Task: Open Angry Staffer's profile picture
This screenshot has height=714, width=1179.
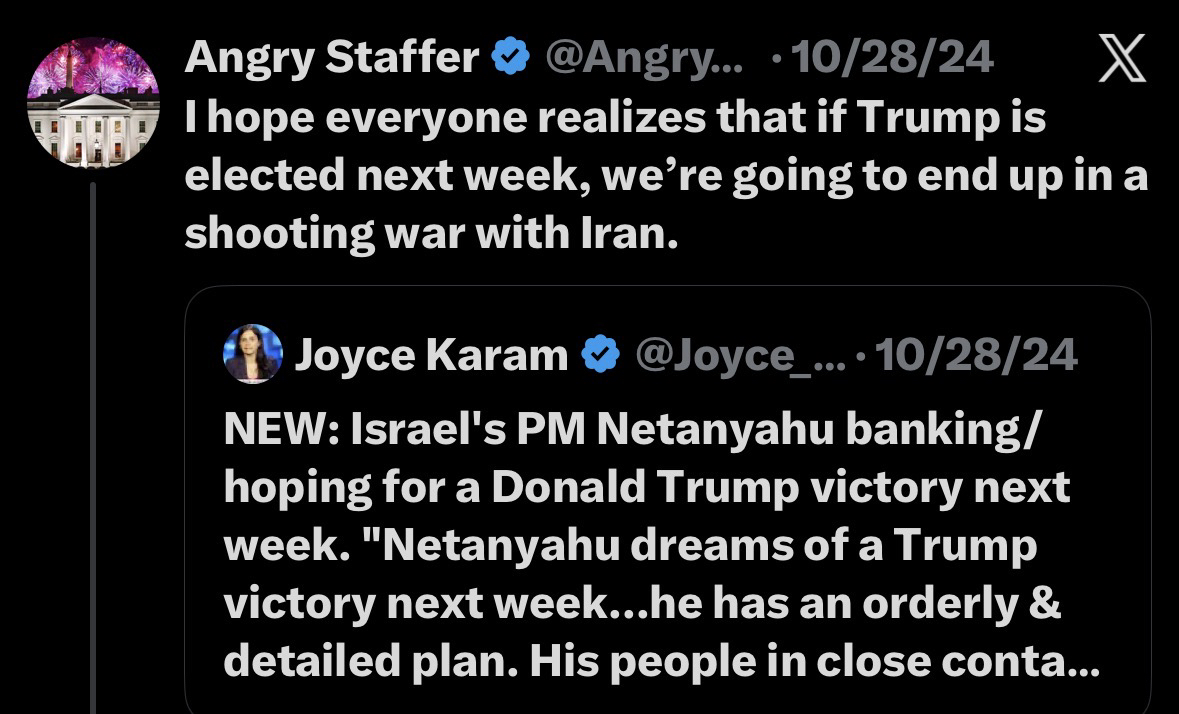Action: tap(92, 101)
